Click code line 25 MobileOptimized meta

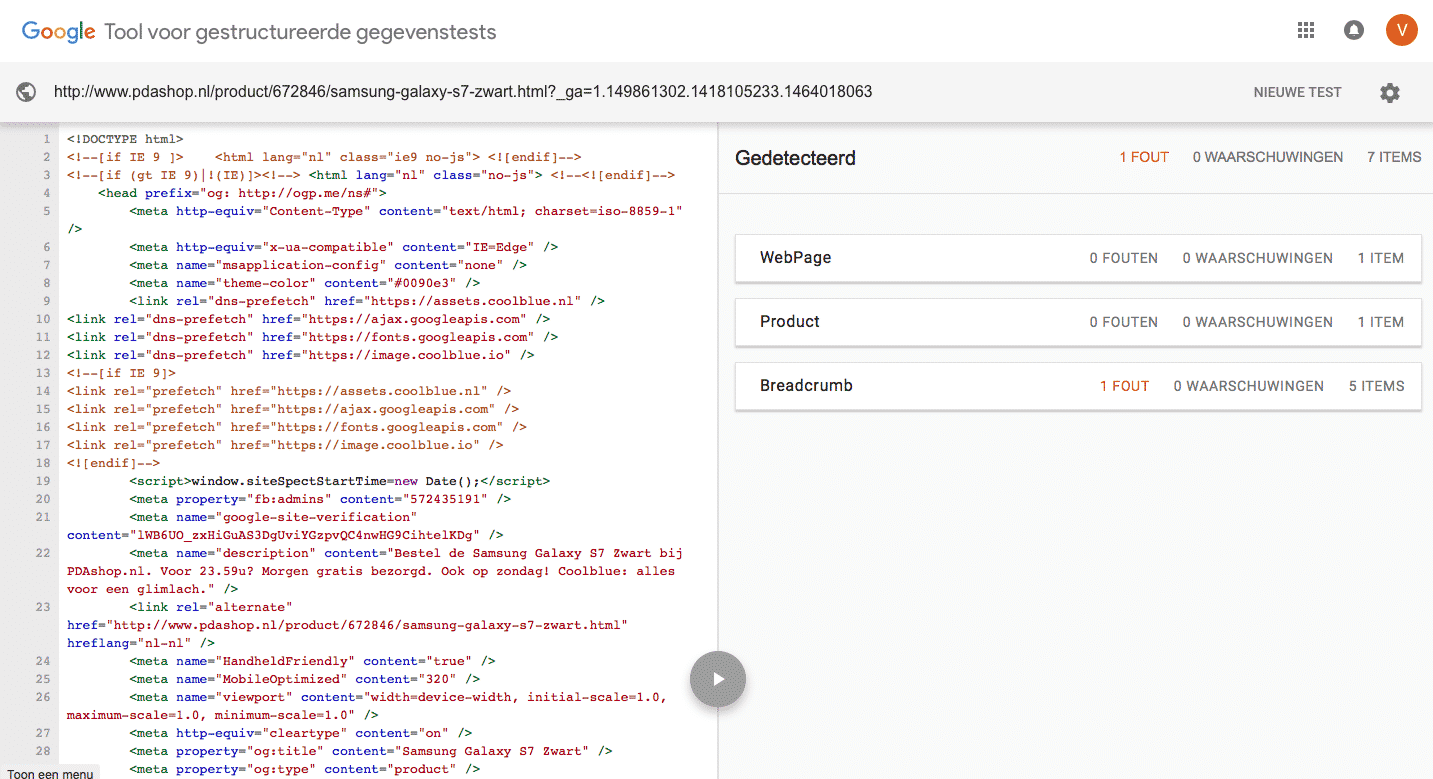tap(304, 679)
